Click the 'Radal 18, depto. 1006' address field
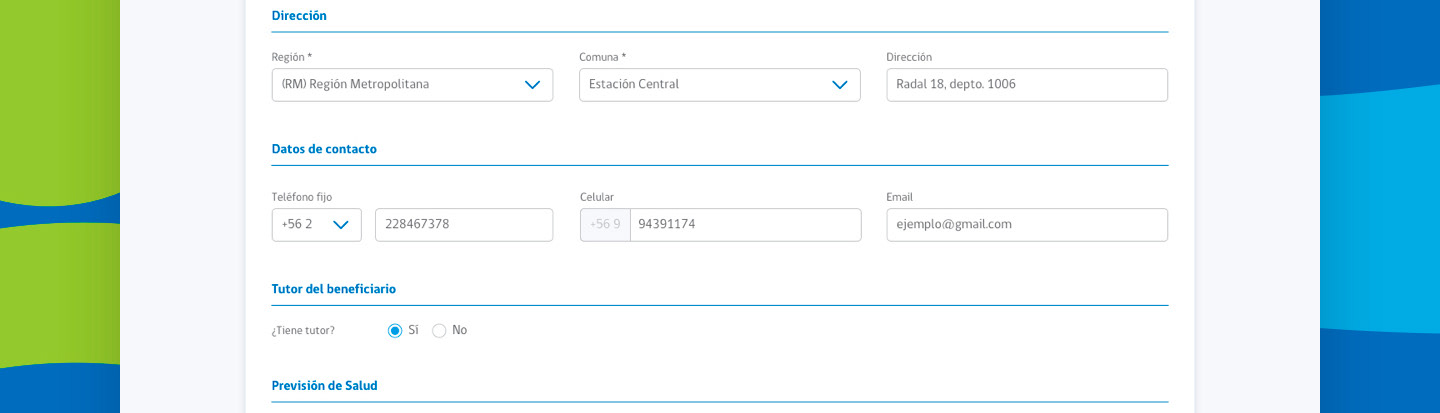Image resolution: width=1440 pixels, height=413 pixels. [1026, 85]
